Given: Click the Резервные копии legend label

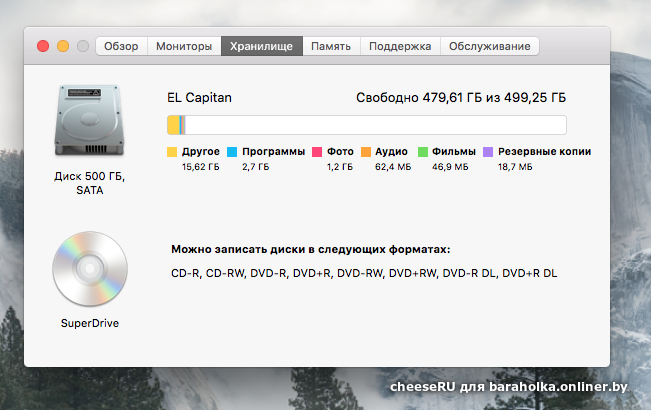Looking at the screenshot, I should coord(544,151).
